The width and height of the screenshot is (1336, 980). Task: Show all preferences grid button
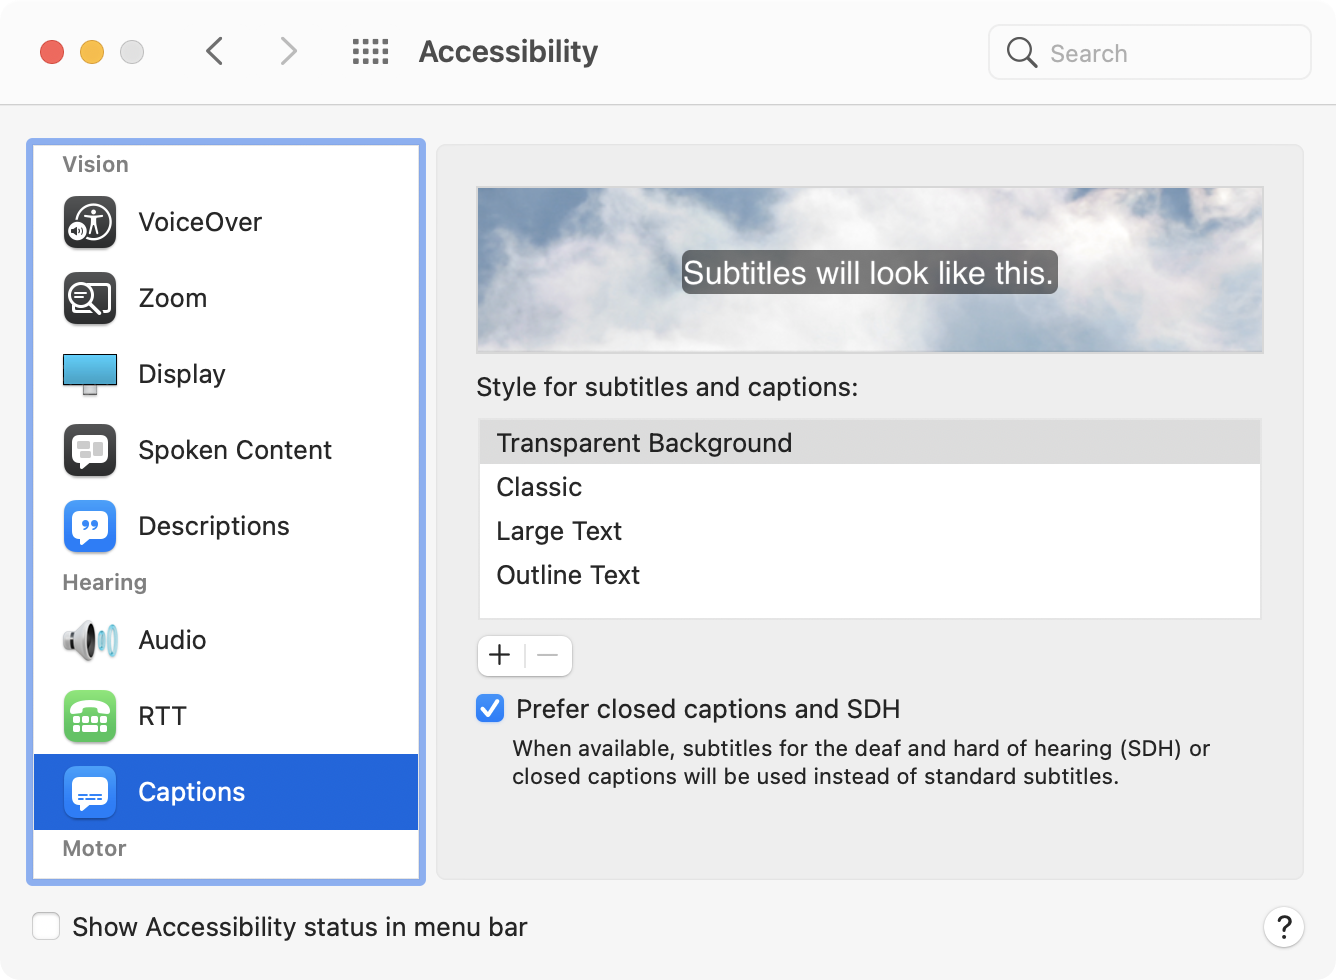coord(370,52)
